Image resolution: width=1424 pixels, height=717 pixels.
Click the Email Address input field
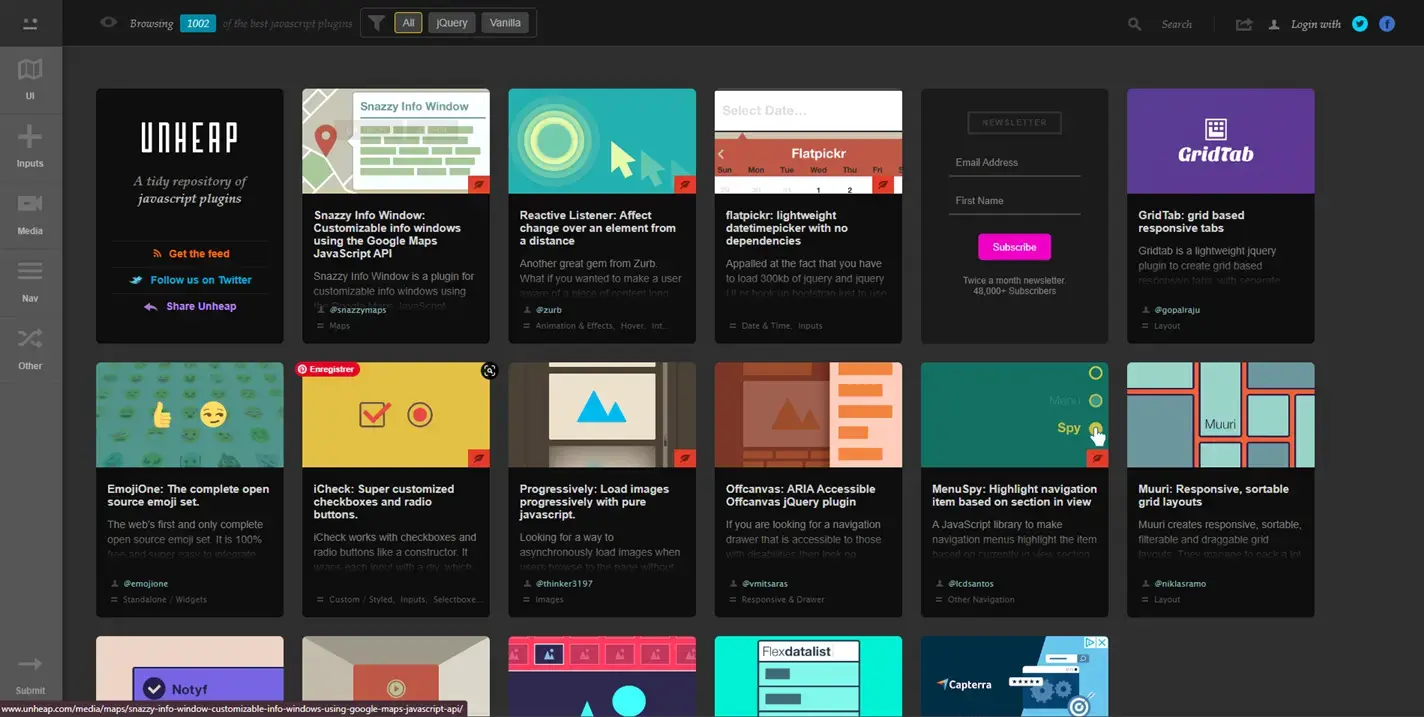point(1014,163)
